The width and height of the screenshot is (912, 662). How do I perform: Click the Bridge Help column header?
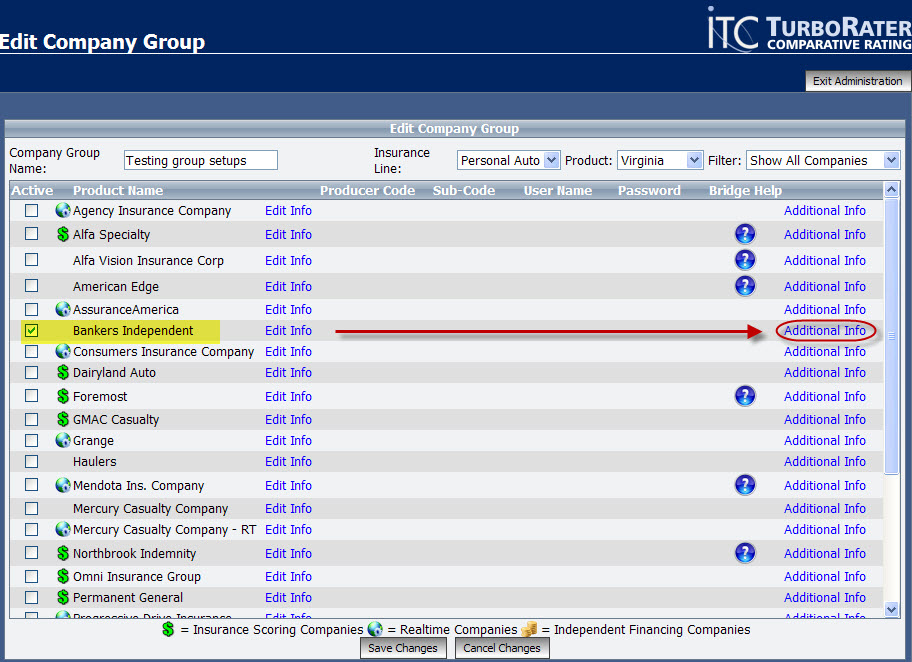pyautogui.click(x=745, y=190)
